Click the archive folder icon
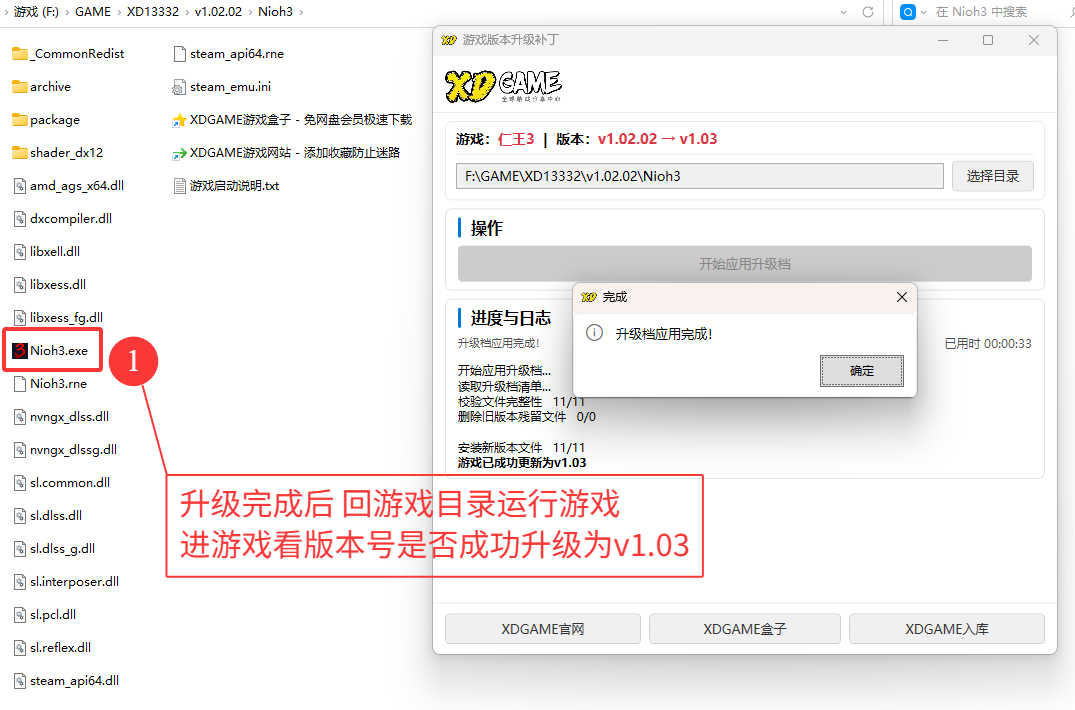1075x710 pixels. click(20, 87)
